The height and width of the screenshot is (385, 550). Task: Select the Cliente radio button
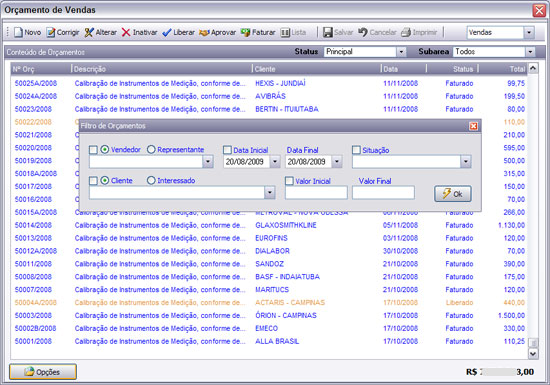click(x=105, y=181)
